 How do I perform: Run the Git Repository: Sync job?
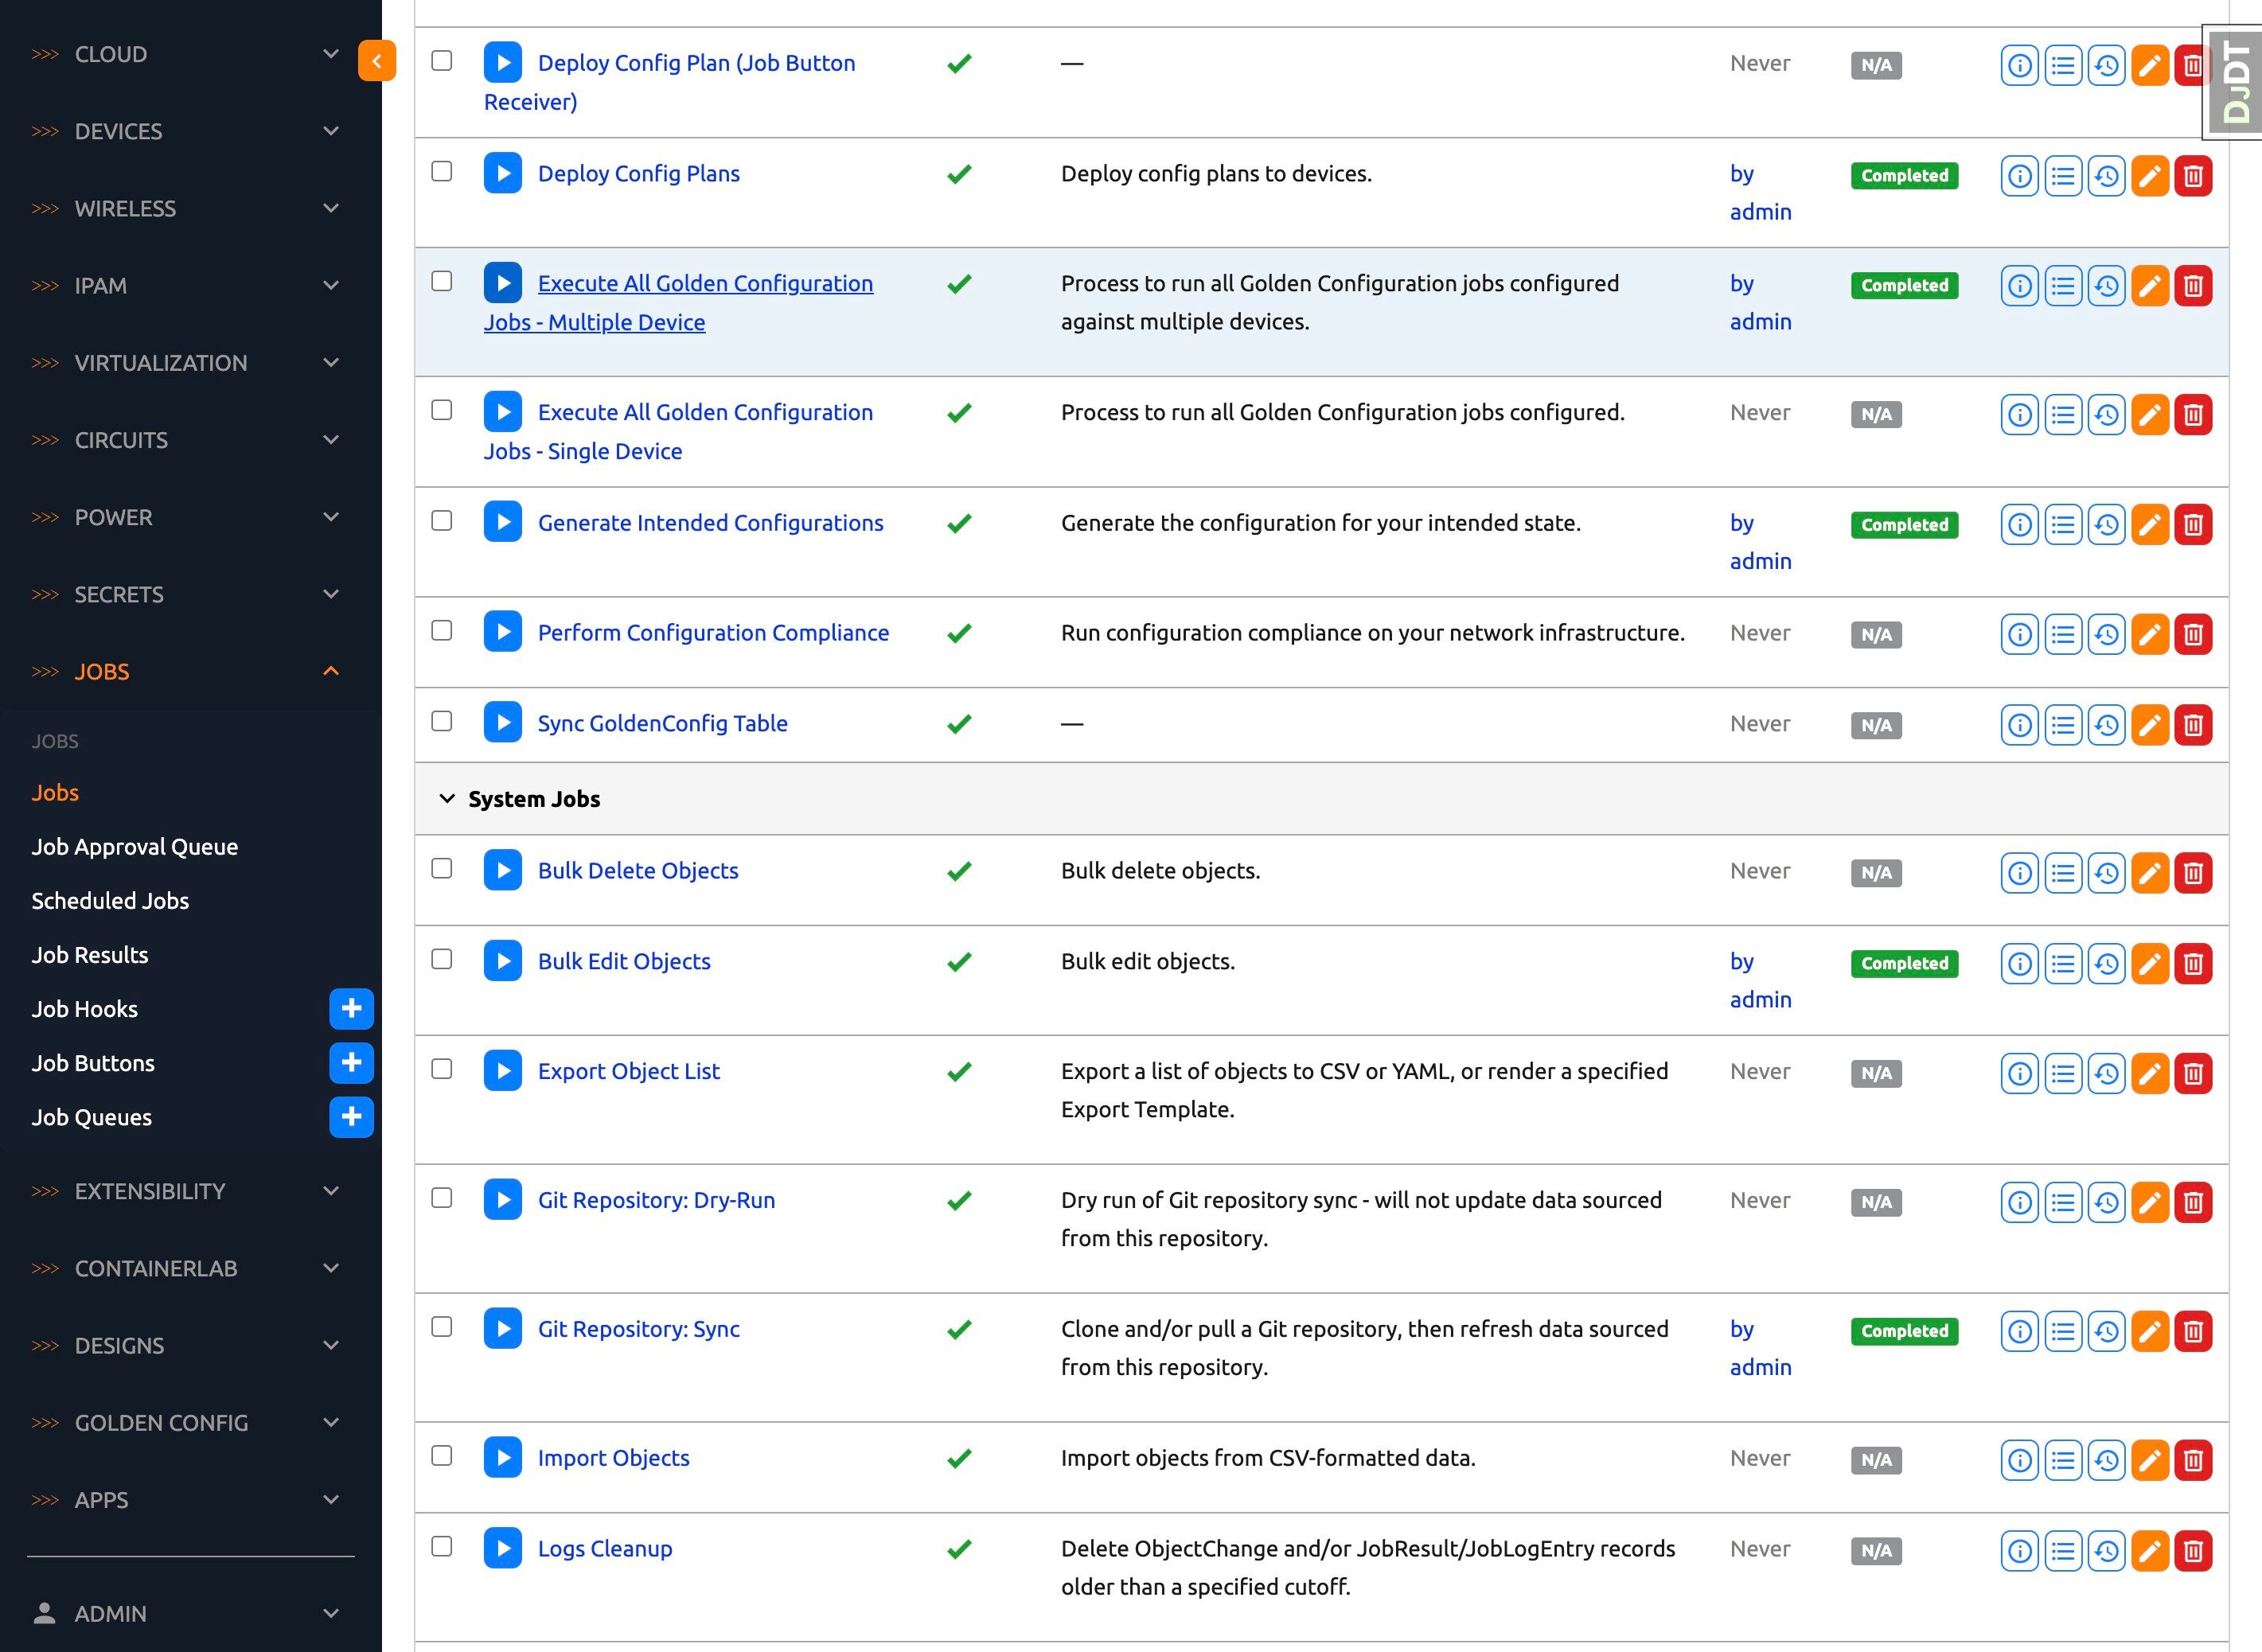502,1328
